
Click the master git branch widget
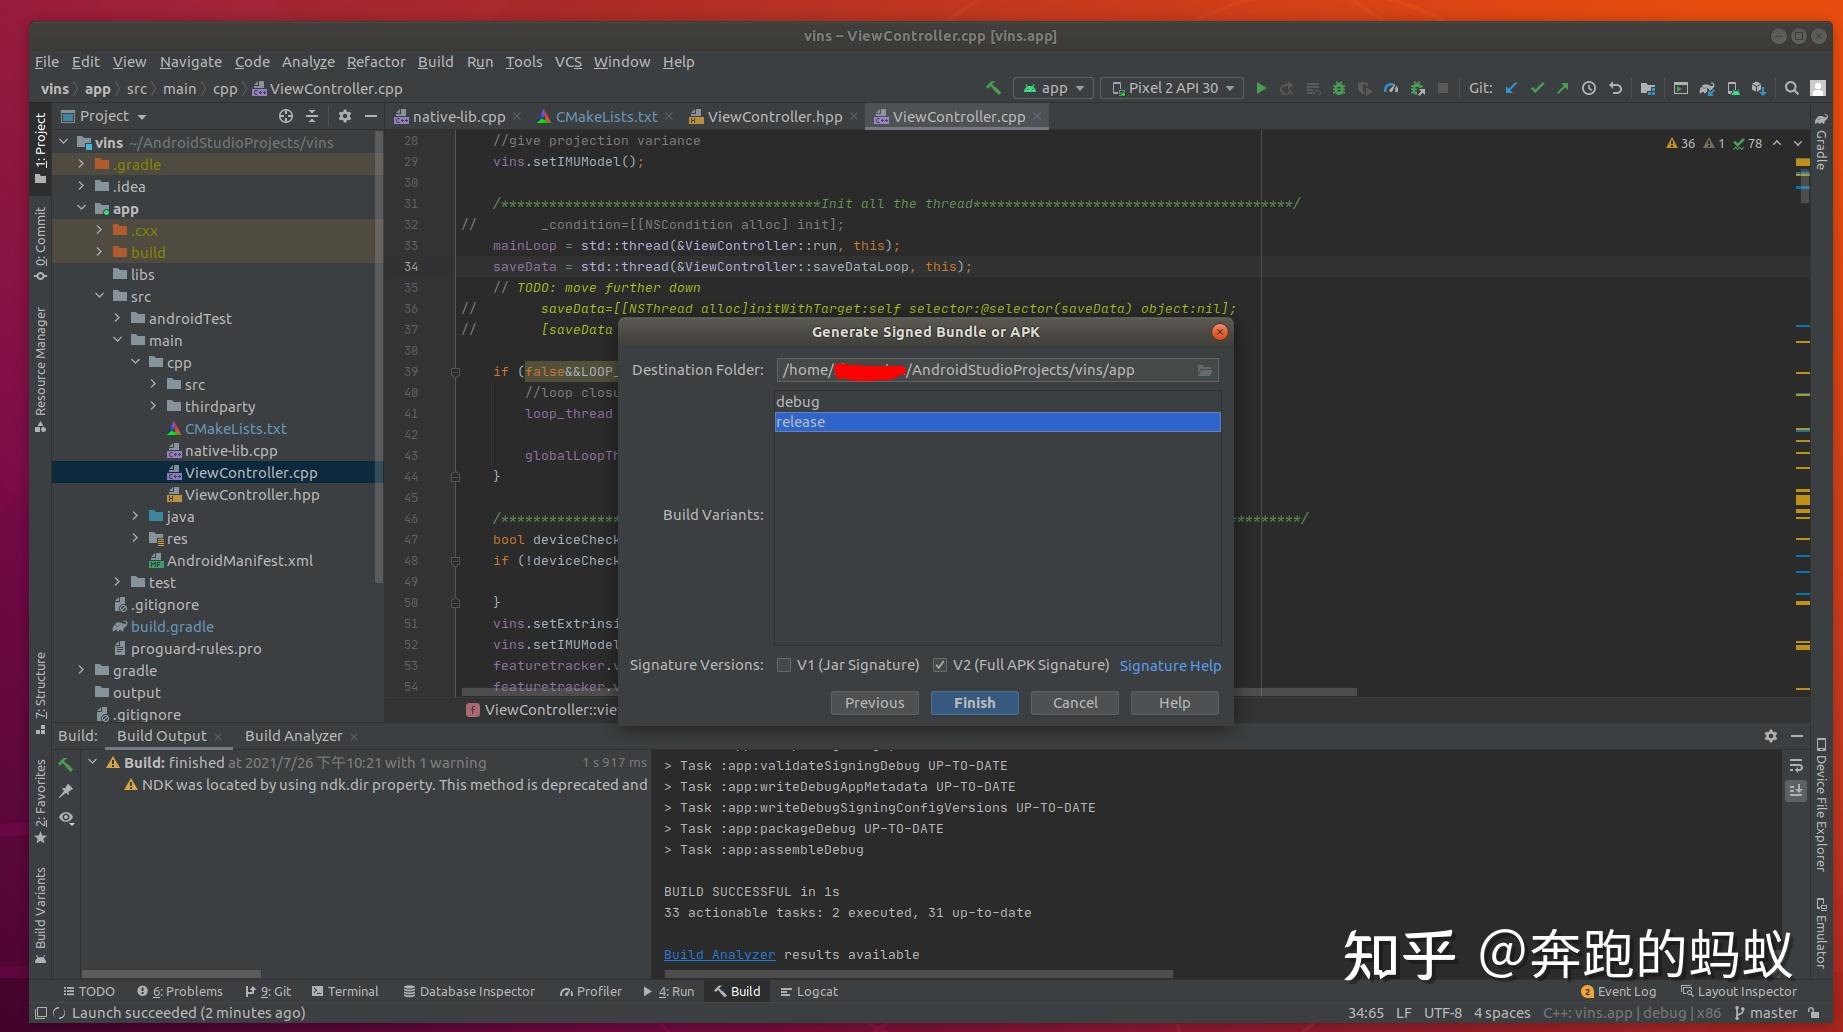tap(1767, 1013)
